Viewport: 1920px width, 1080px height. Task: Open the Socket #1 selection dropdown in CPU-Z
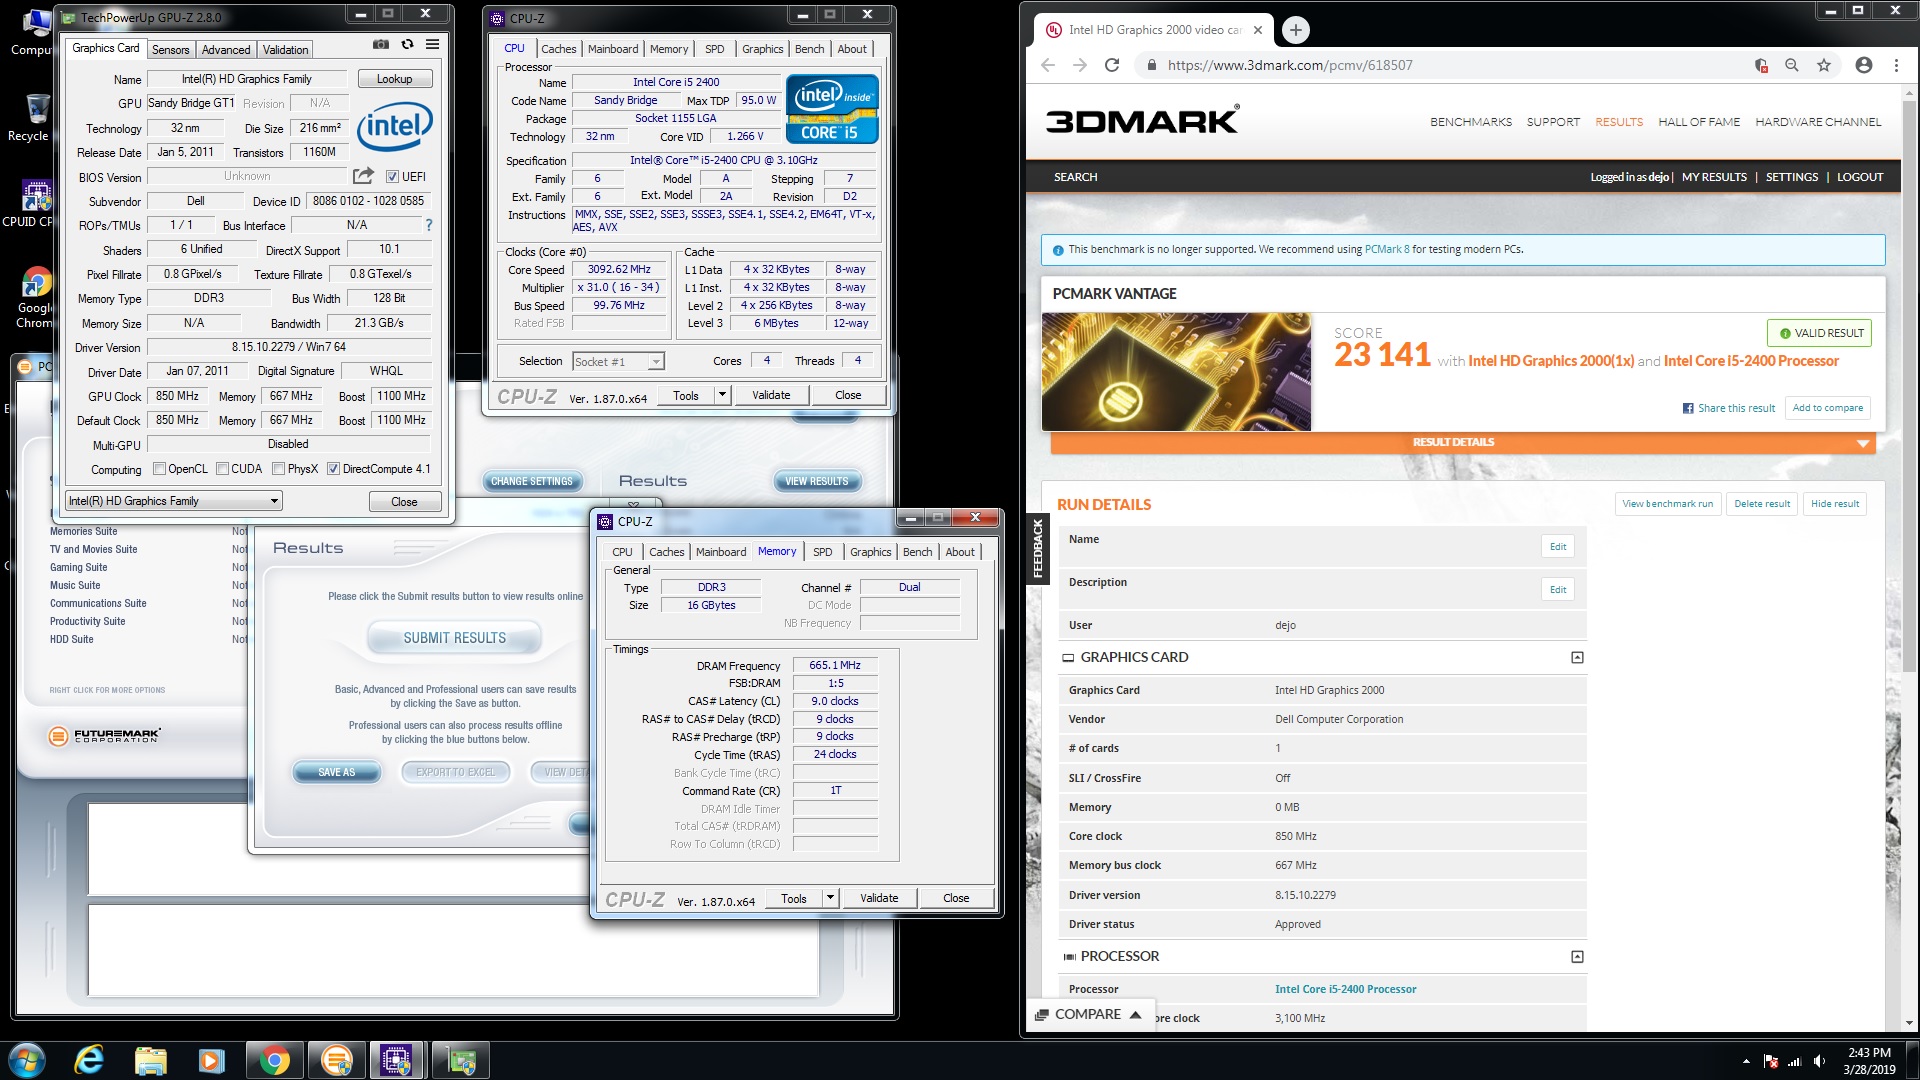[618, 362]
